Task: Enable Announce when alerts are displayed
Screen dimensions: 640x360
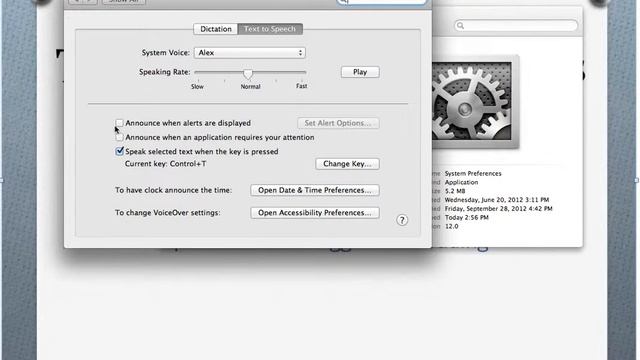Action: point(119,123)
